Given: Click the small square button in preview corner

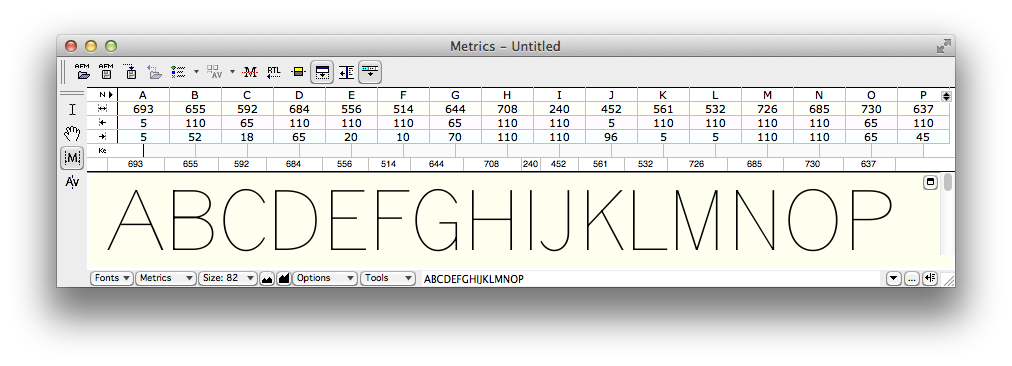Looking at the screenshot, I should point(930,183).
